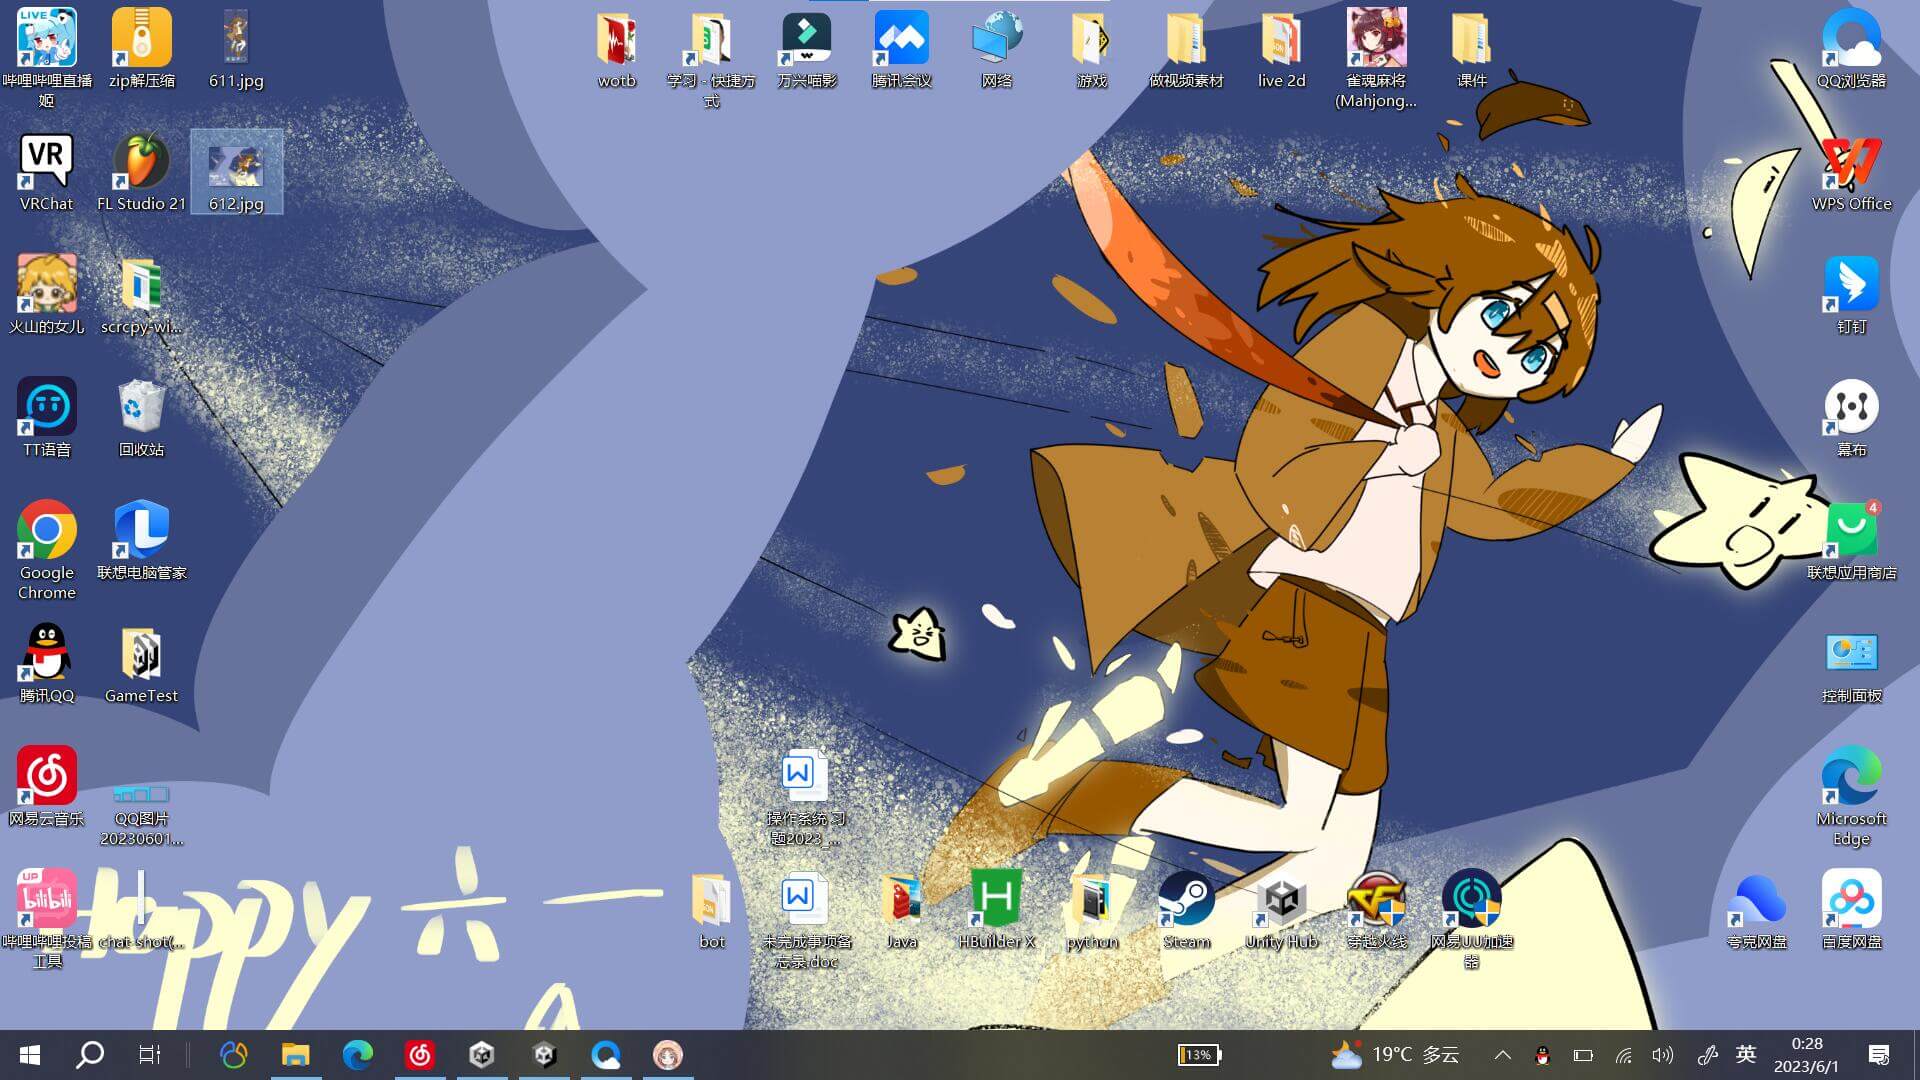1920x1080 pixels.
Task: Open Unity Hub desktop shortcut
Action: click(x=1281, y=910)
